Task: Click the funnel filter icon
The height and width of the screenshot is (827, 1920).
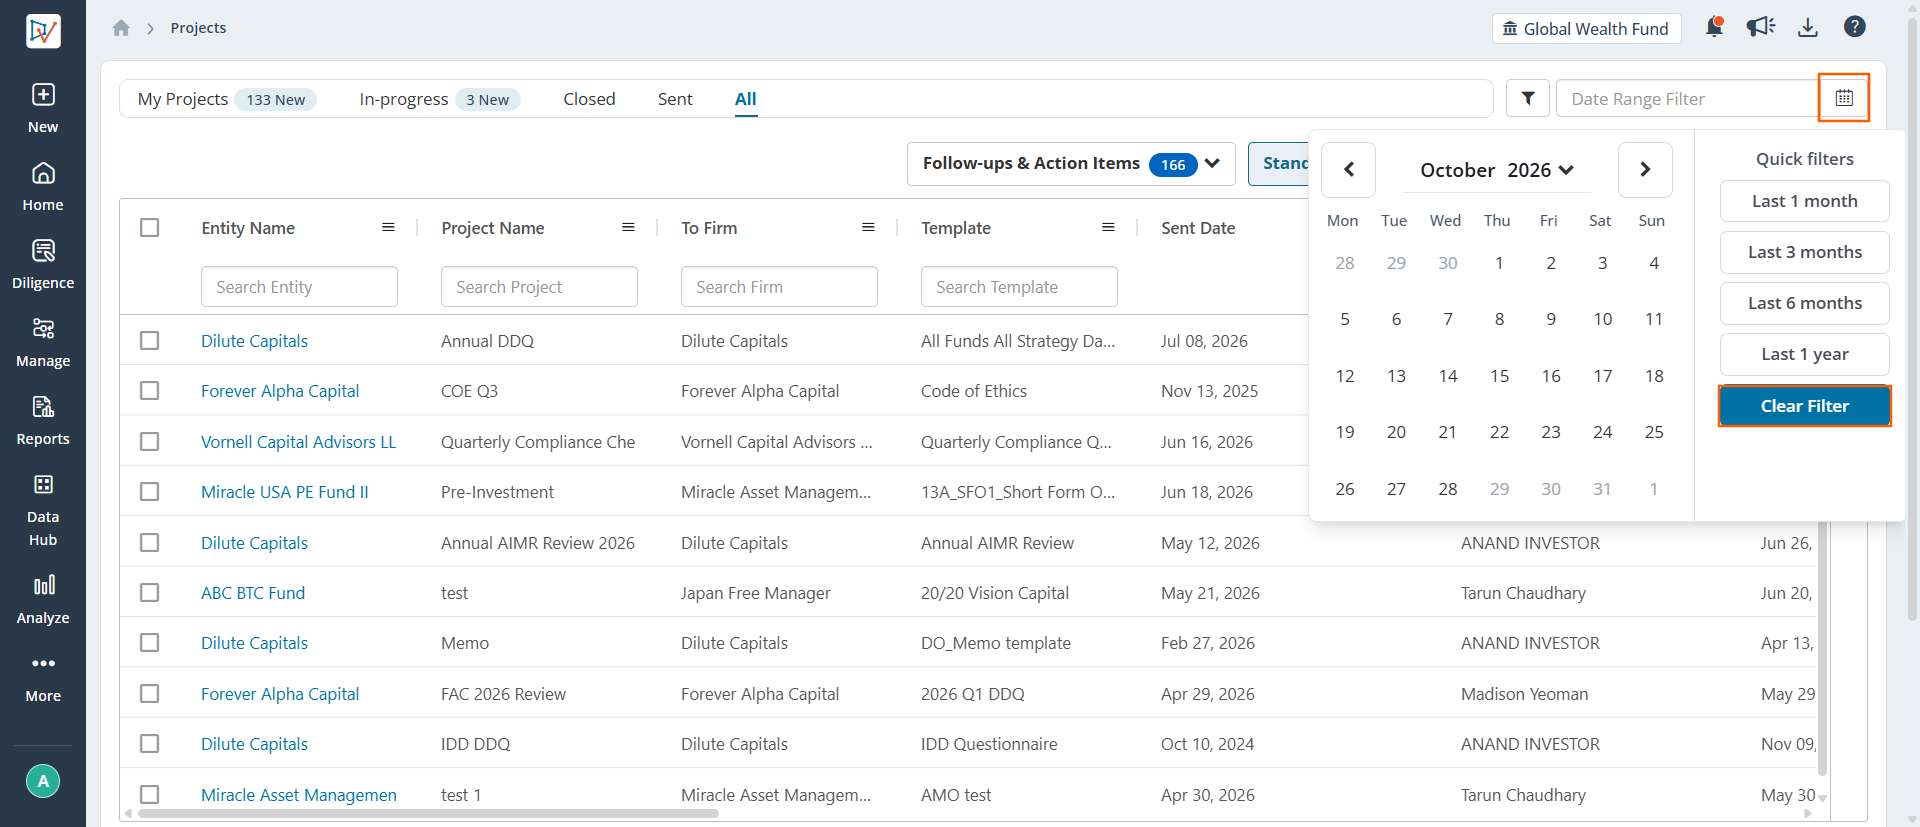Action: pyautogui.click(x=1528, y=98)
